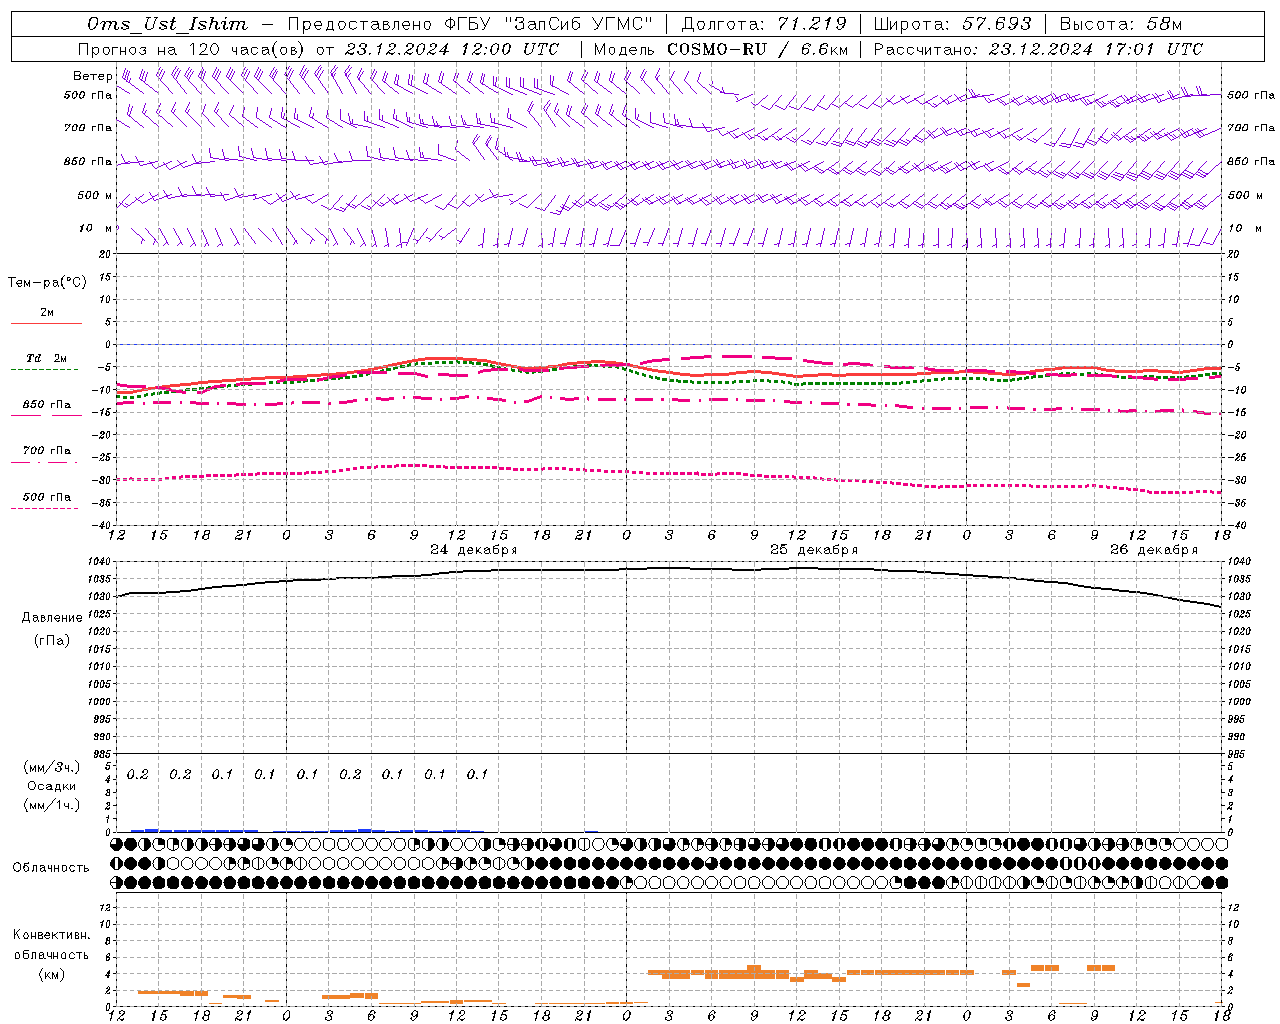Click the (гПа) unit label under Давление

(x=52, y=640)
